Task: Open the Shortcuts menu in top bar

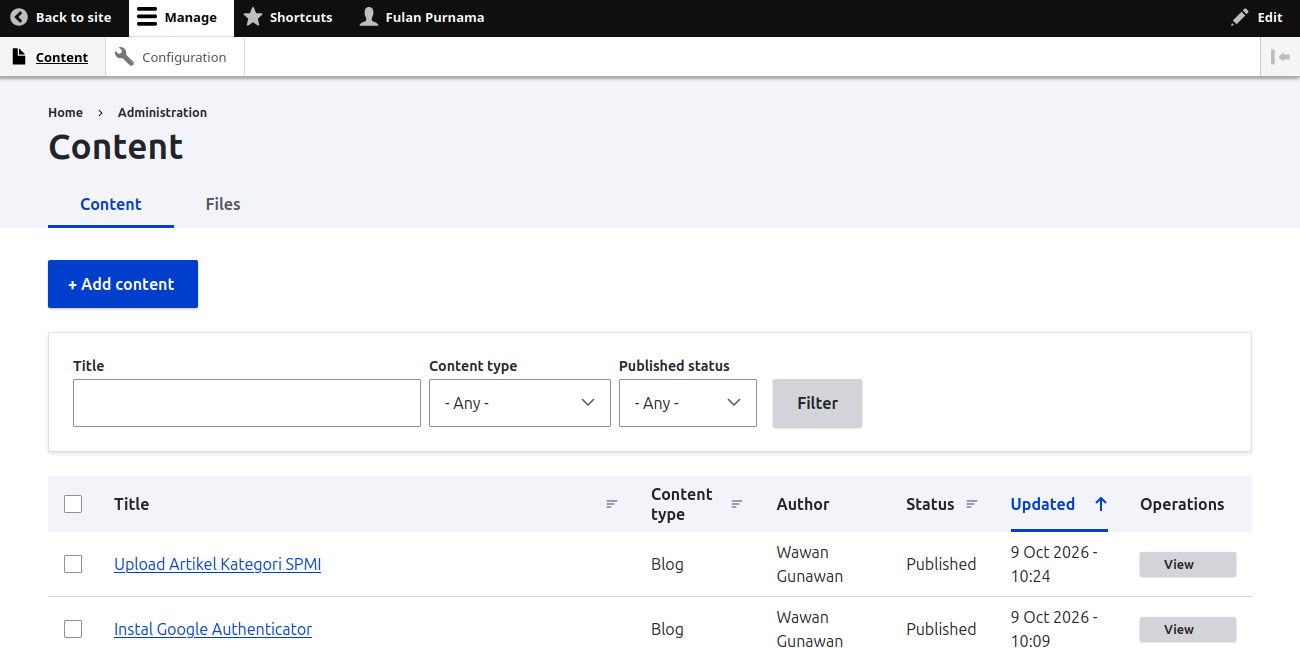Action: [288, 18]
